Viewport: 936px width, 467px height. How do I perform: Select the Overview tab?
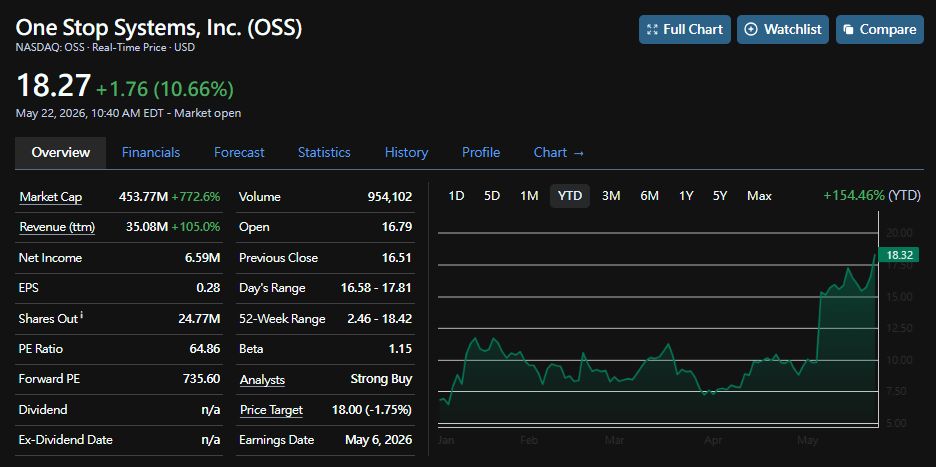click(x=60, y=153)
